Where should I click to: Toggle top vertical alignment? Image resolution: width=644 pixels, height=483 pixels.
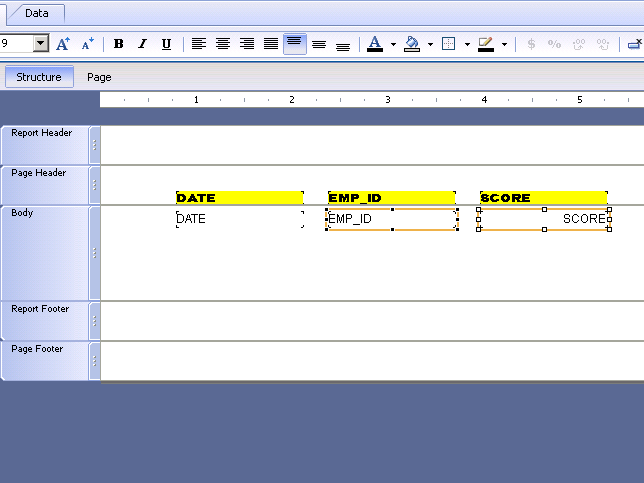294,44
